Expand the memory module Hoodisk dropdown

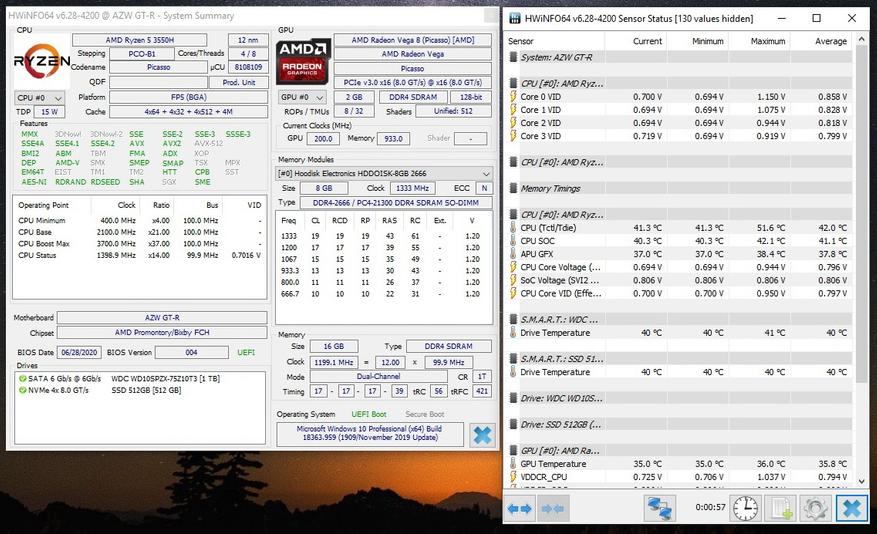(385, 173)
